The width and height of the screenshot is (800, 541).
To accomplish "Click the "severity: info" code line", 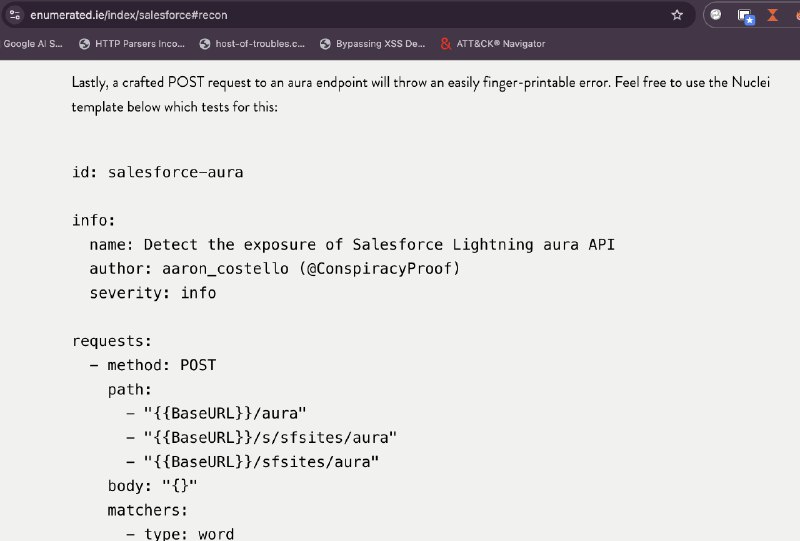I will [152, 293].
